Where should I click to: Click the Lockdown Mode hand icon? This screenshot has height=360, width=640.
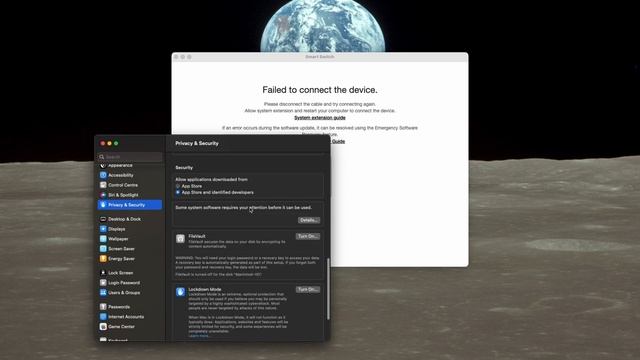[180, 292]
